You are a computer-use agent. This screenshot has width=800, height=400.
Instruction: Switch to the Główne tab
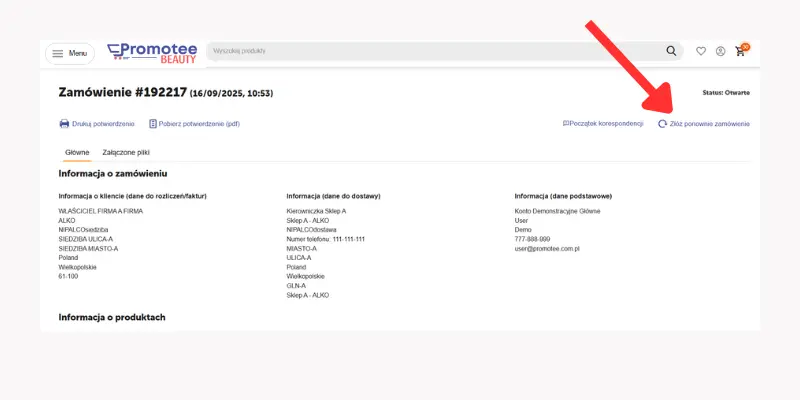tap(77, 153)
